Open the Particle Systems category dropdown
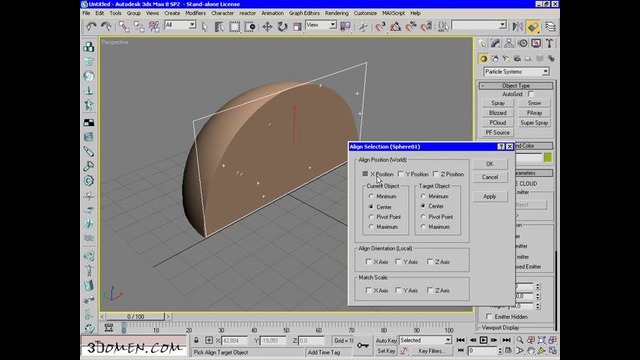This screenshot has height=360, width=640. 516,72
